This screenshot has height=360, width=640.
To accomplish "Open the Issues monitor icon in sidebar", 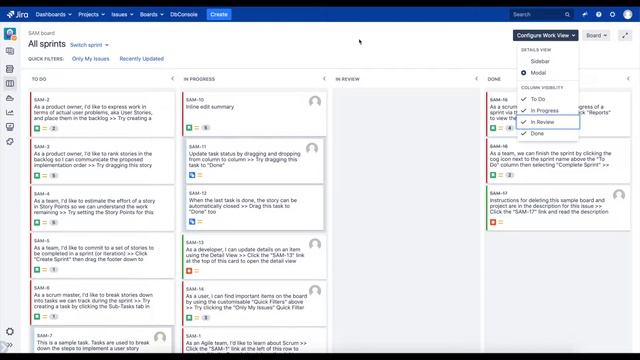I will tap(10, 127).
